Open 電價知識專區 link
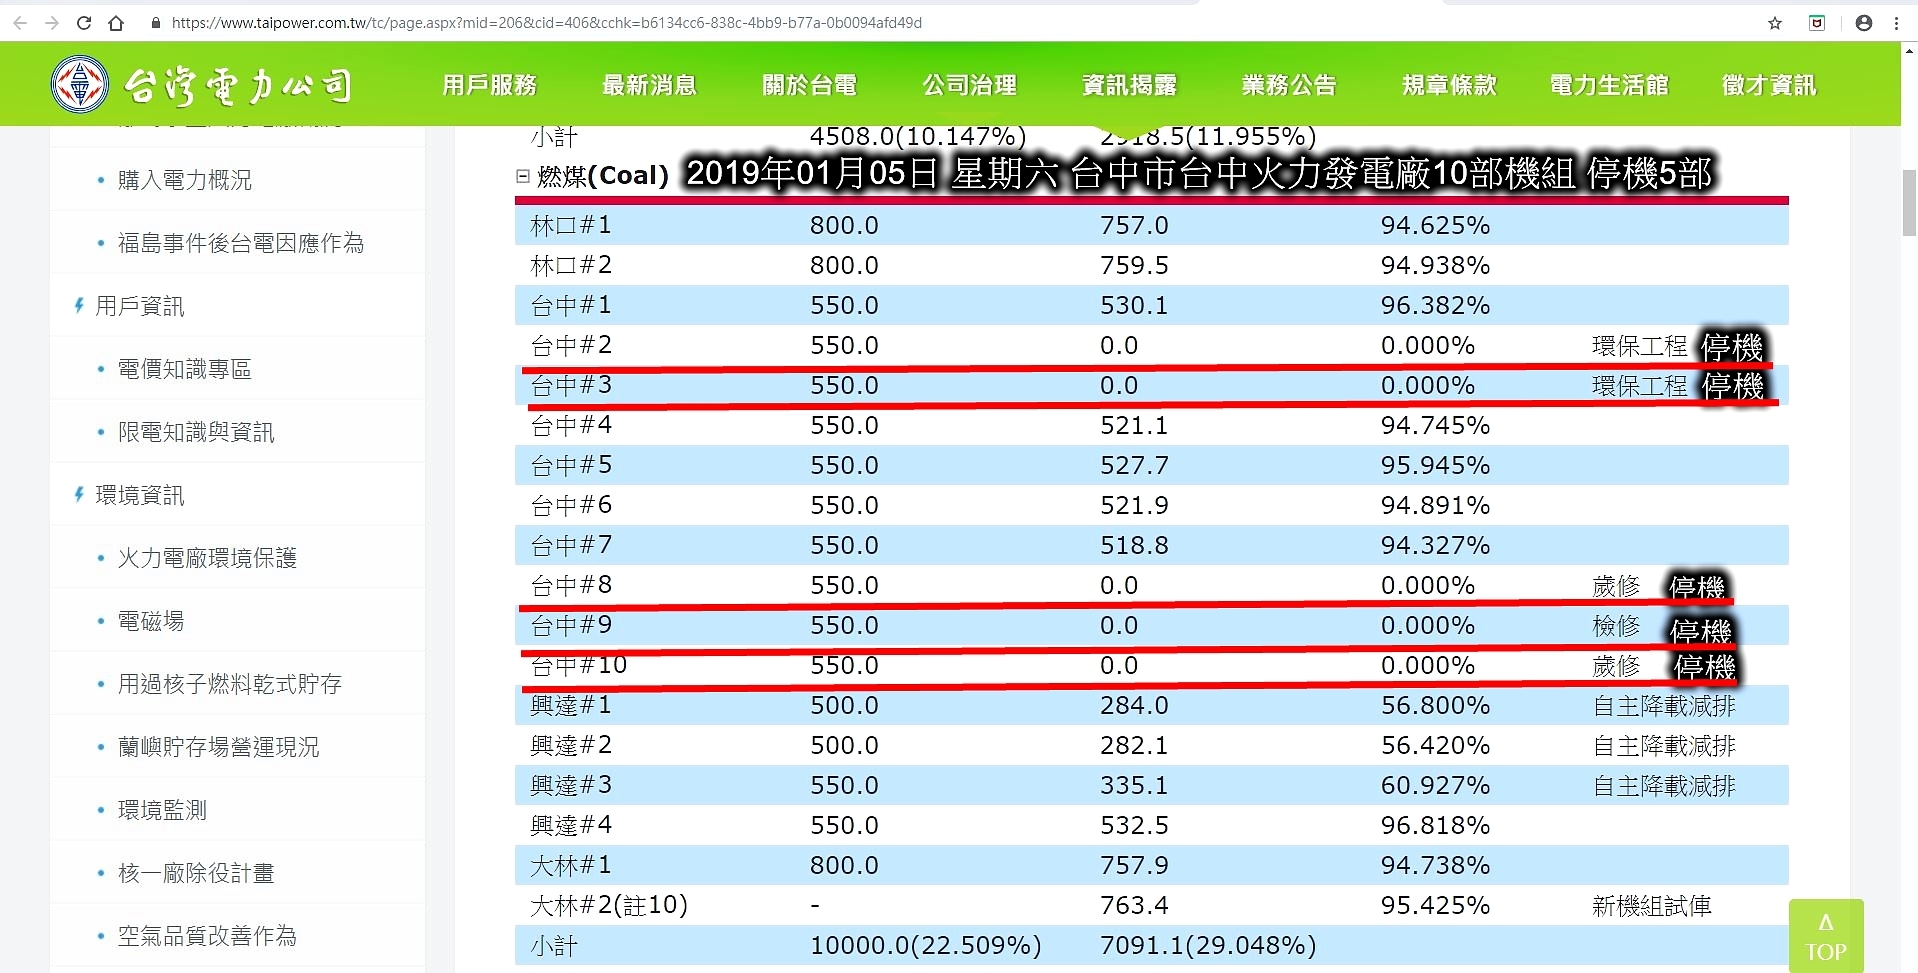 [185, 369]
